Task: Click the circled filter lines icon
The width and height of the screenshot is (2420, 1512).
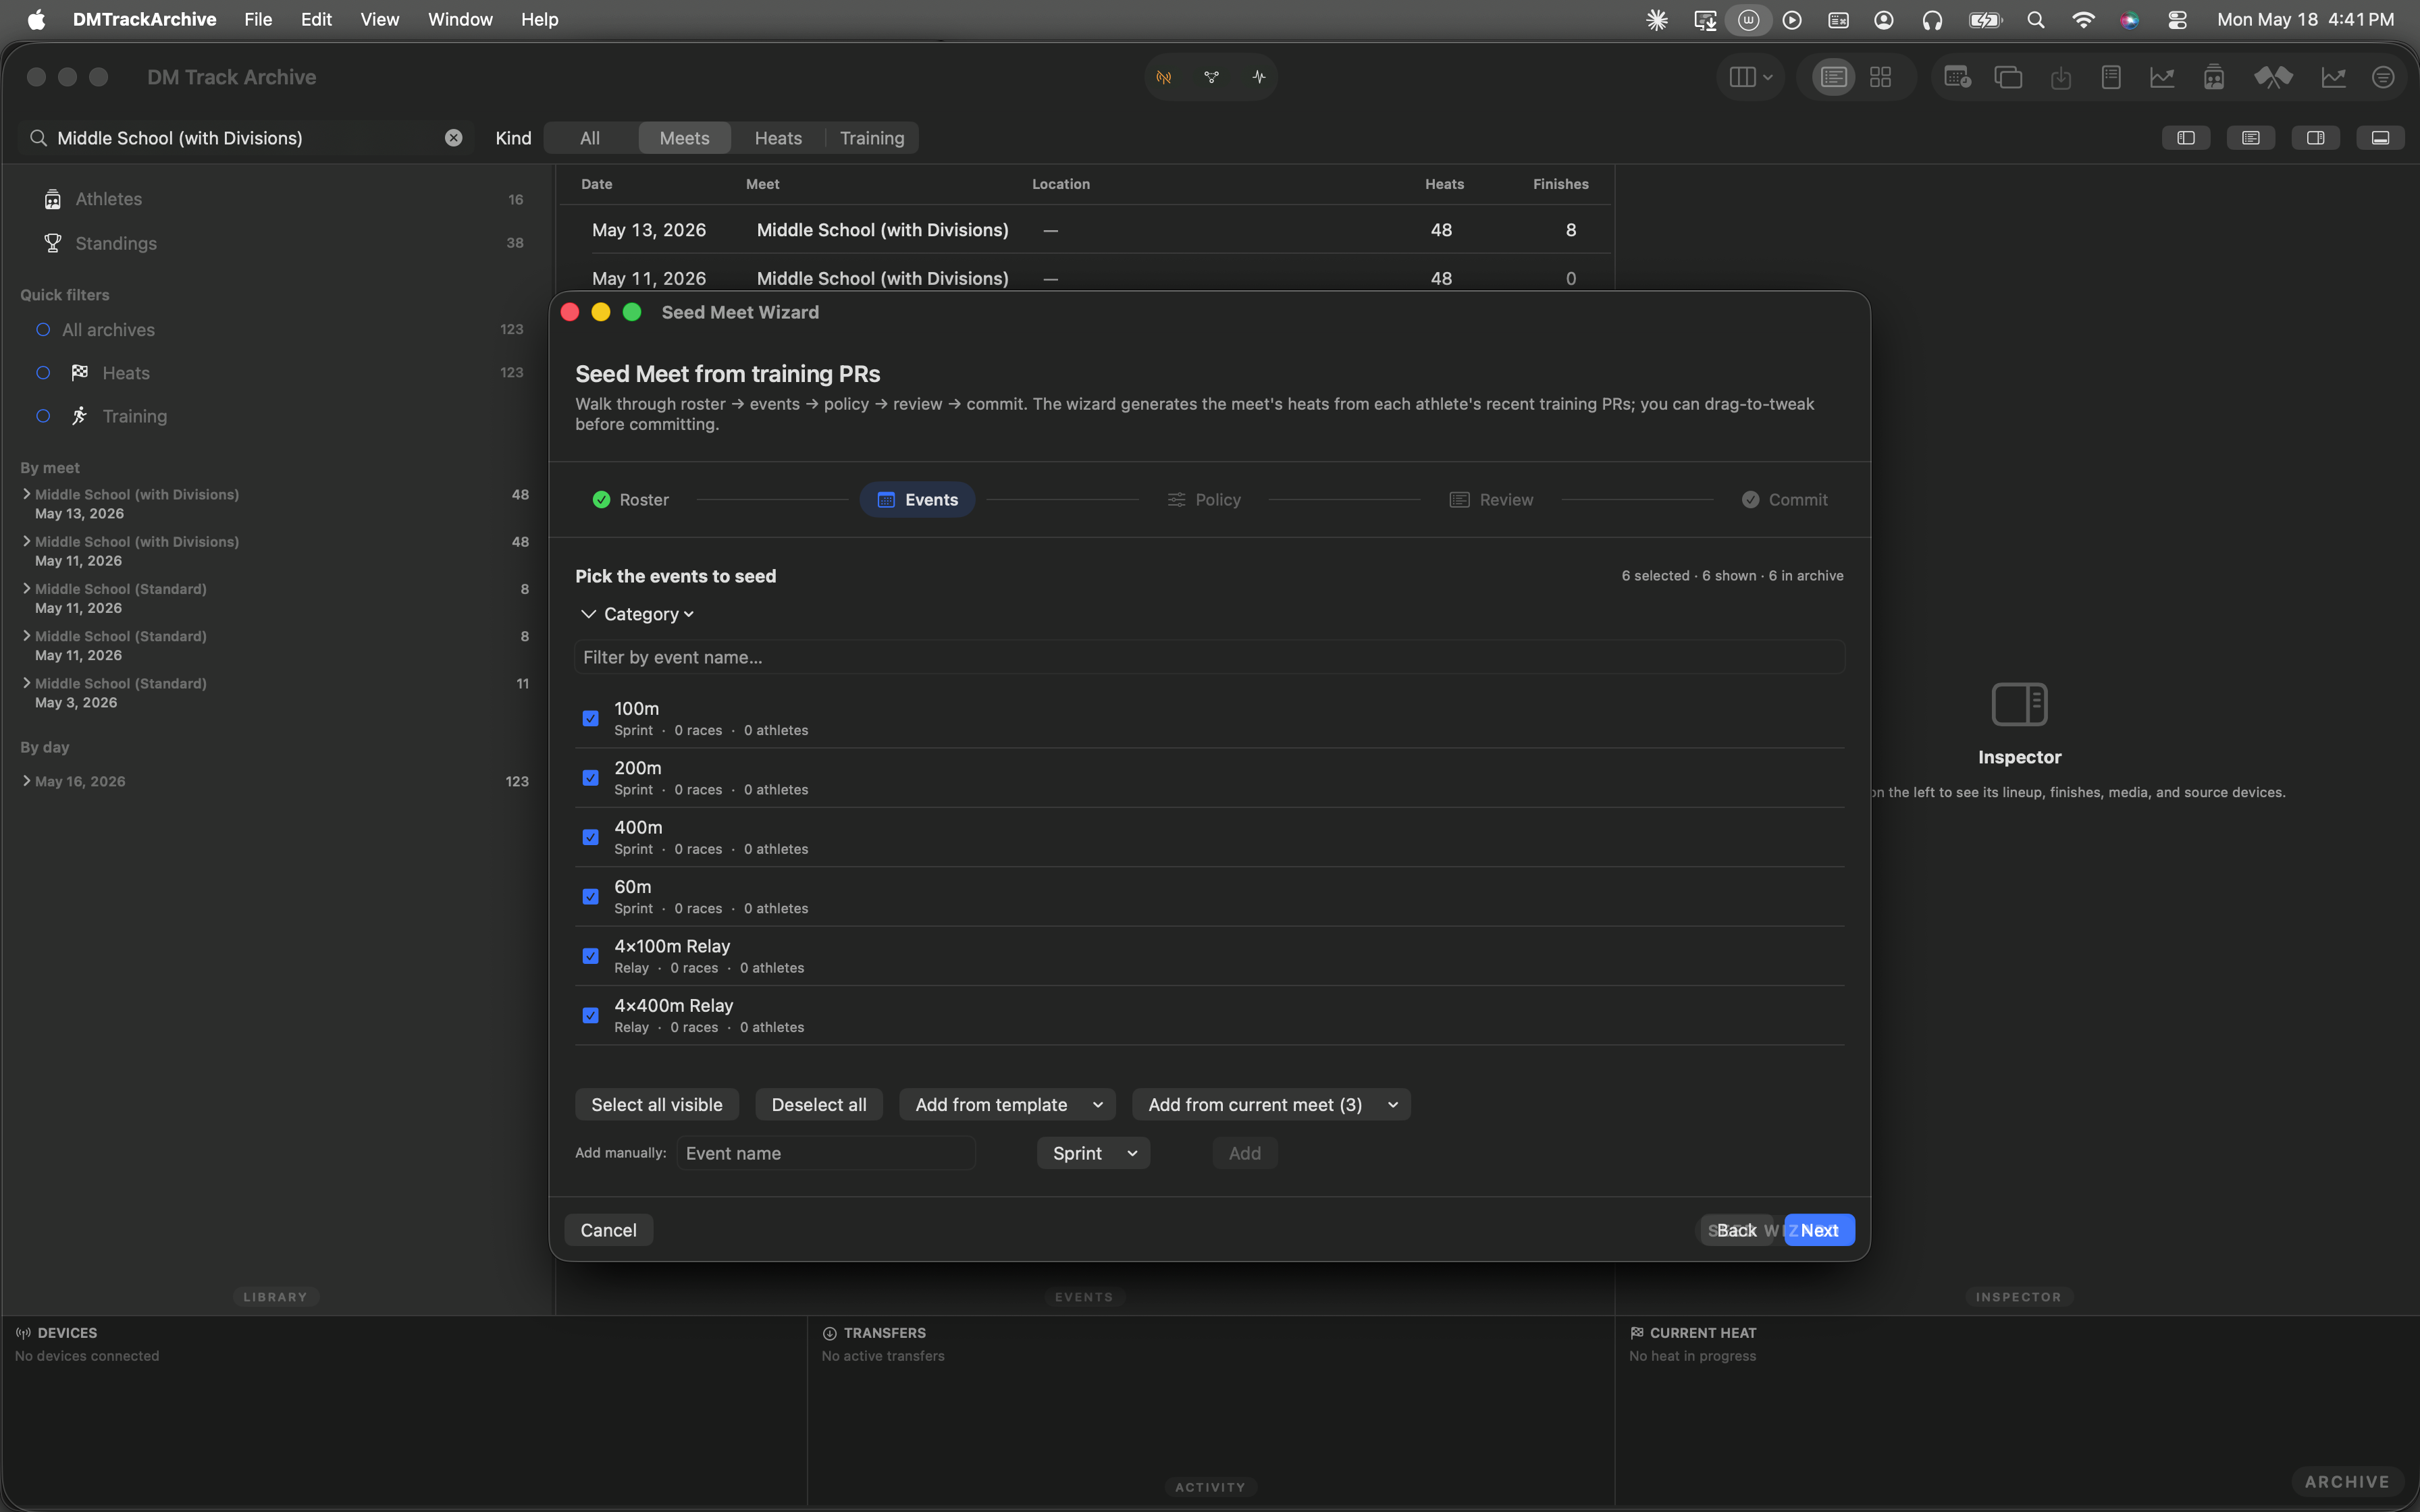Action: tap(2383, 77)
